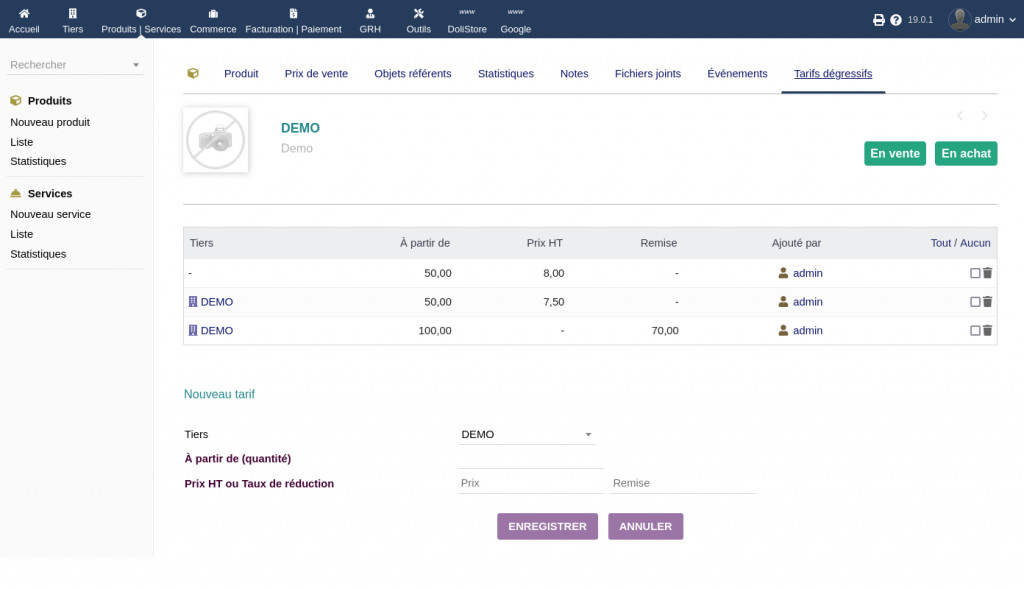Screen dimensions: 1024x589
Task: Delete the 100,00 quantity DEMO row
Action: 987,331
